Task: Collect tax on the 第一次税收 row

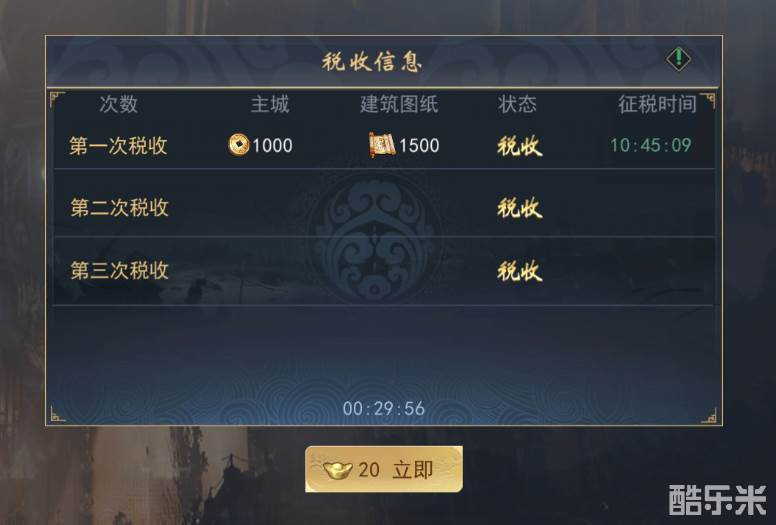Action: pos(520,146)
